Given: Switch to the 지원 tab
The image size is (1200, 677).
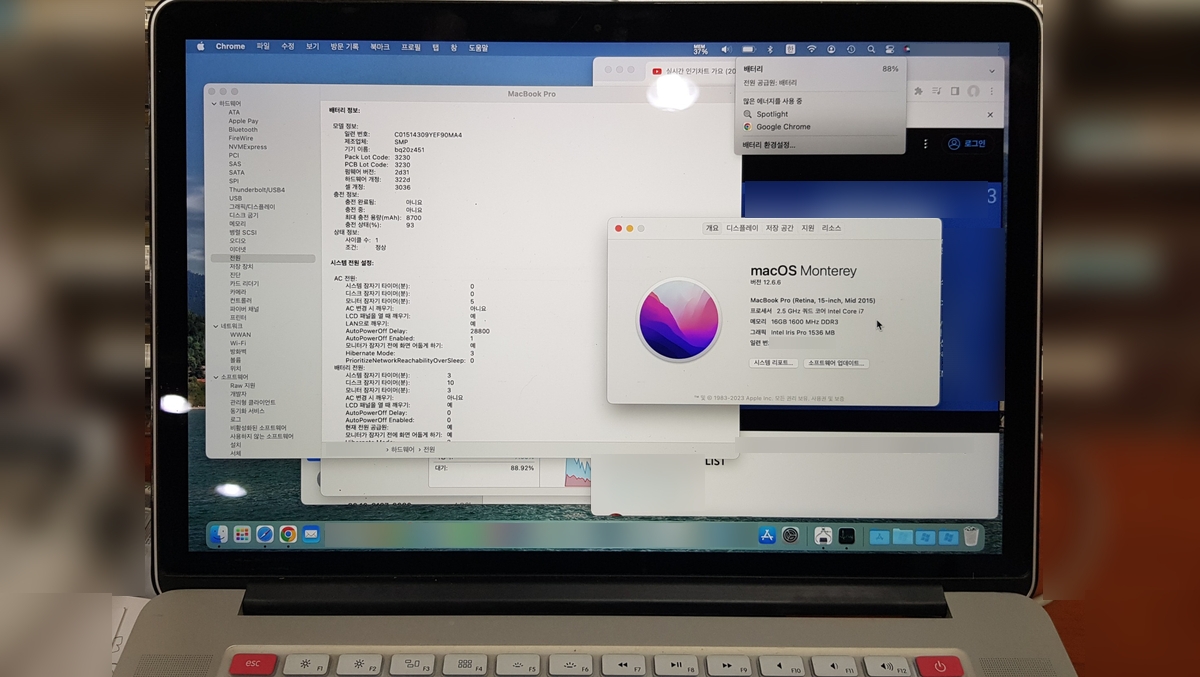Looking at the screenshot, I should 808,228.
